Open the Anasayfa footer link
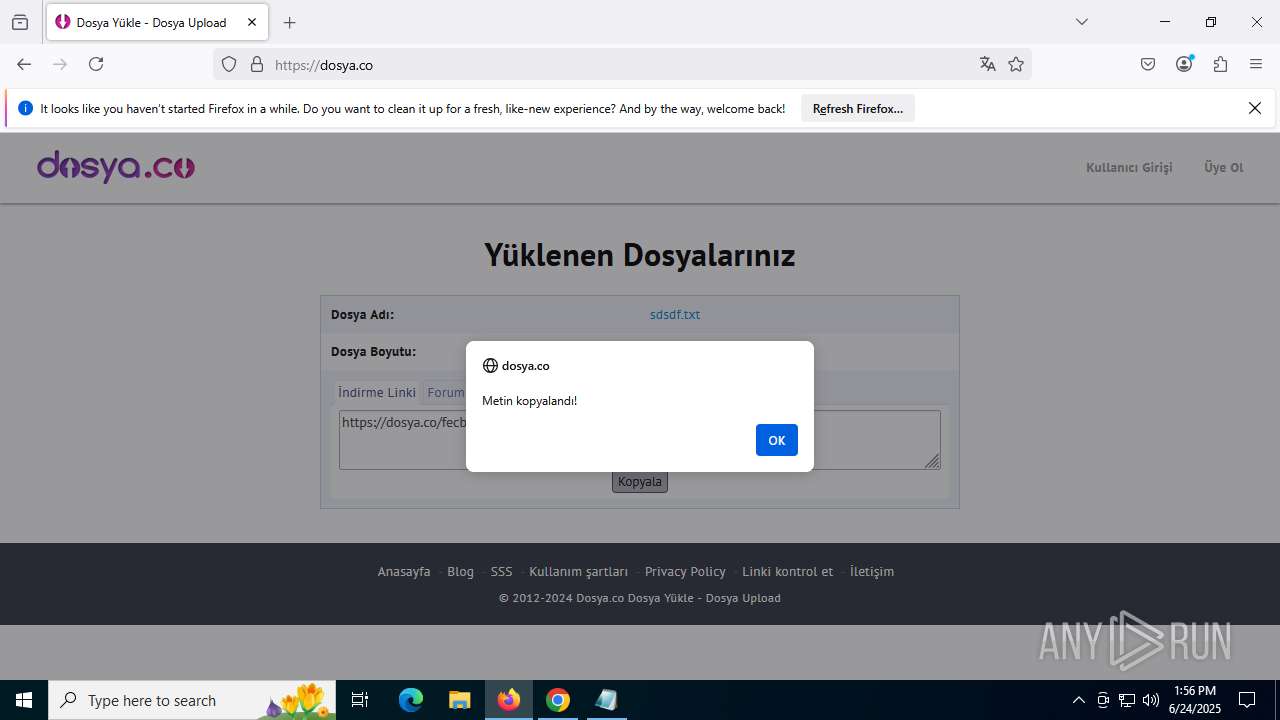Screen dimensions: 1280x720 pyautogui.click(x=404, y=571)
